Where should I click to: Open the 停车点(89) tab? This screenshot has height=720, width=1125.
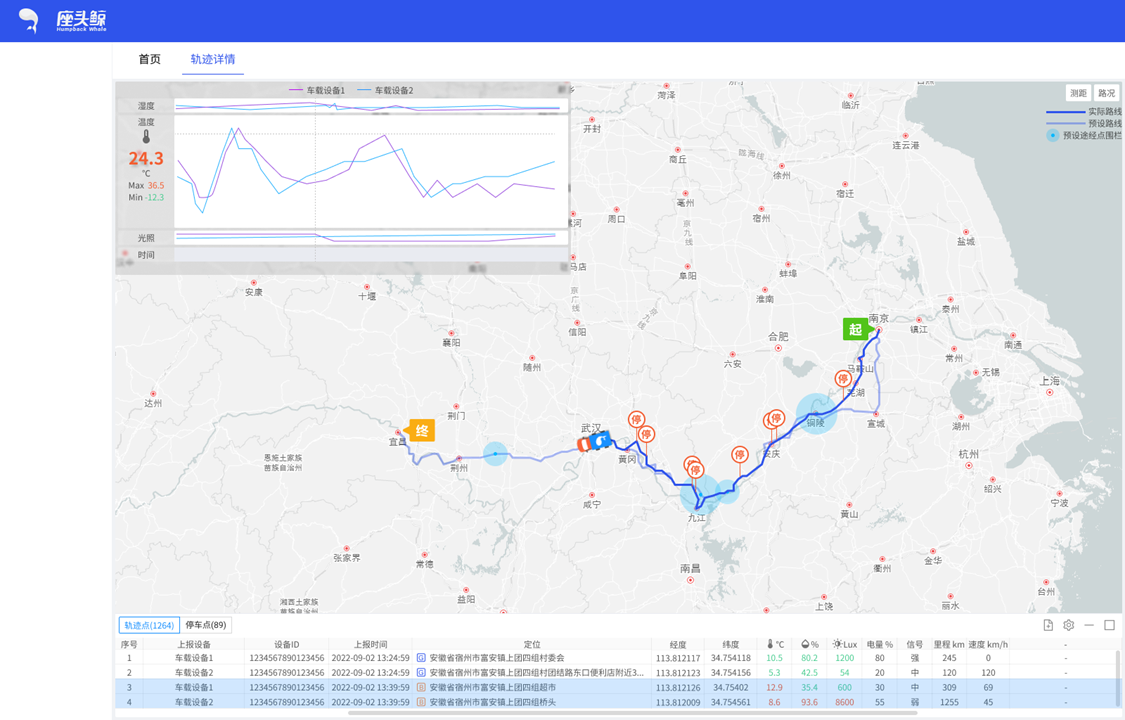tap(206, 625)
